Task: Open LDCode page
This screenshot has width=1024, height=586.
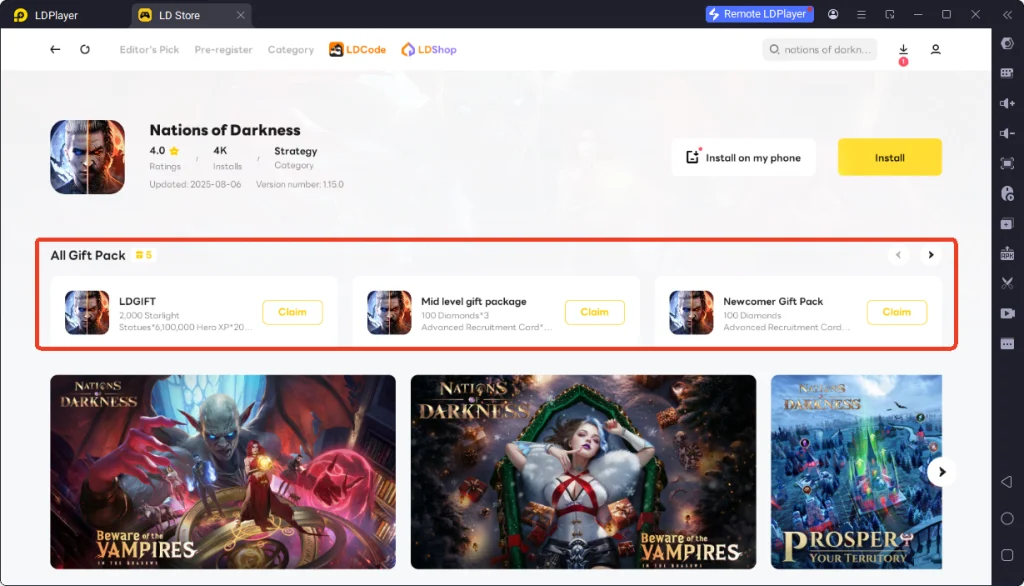Action: click(x=357, y=50)
